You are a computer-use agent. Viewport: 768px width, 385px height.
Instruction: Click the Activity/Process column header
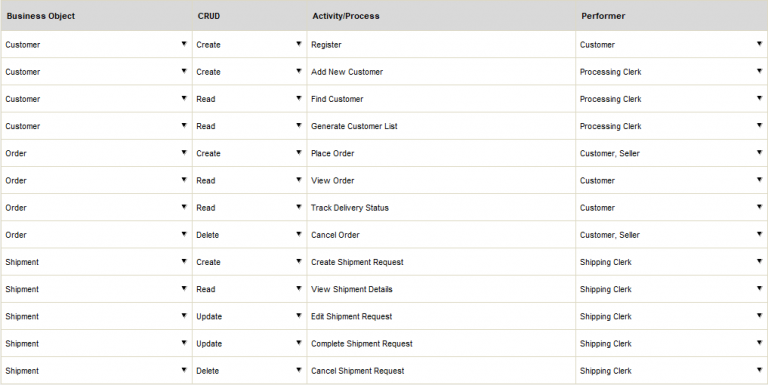point(346,16)
